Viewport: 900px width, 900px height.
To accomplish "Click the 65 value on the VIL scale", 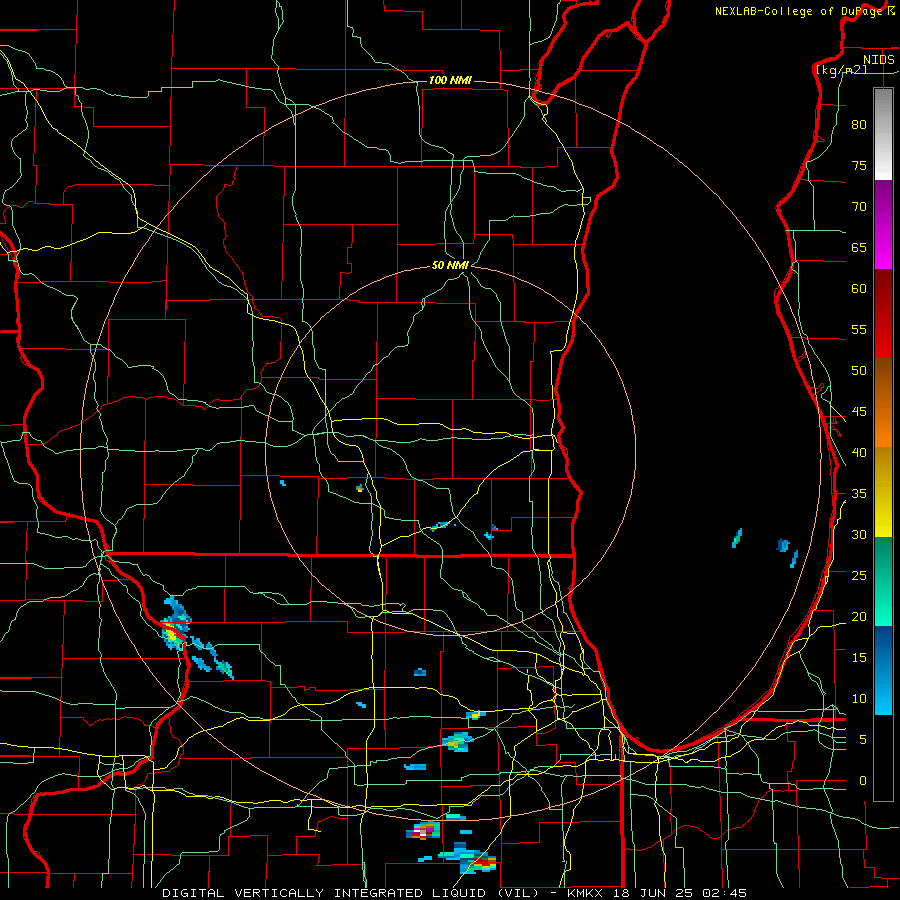I will pyautogui.click(x=859, y=247).
